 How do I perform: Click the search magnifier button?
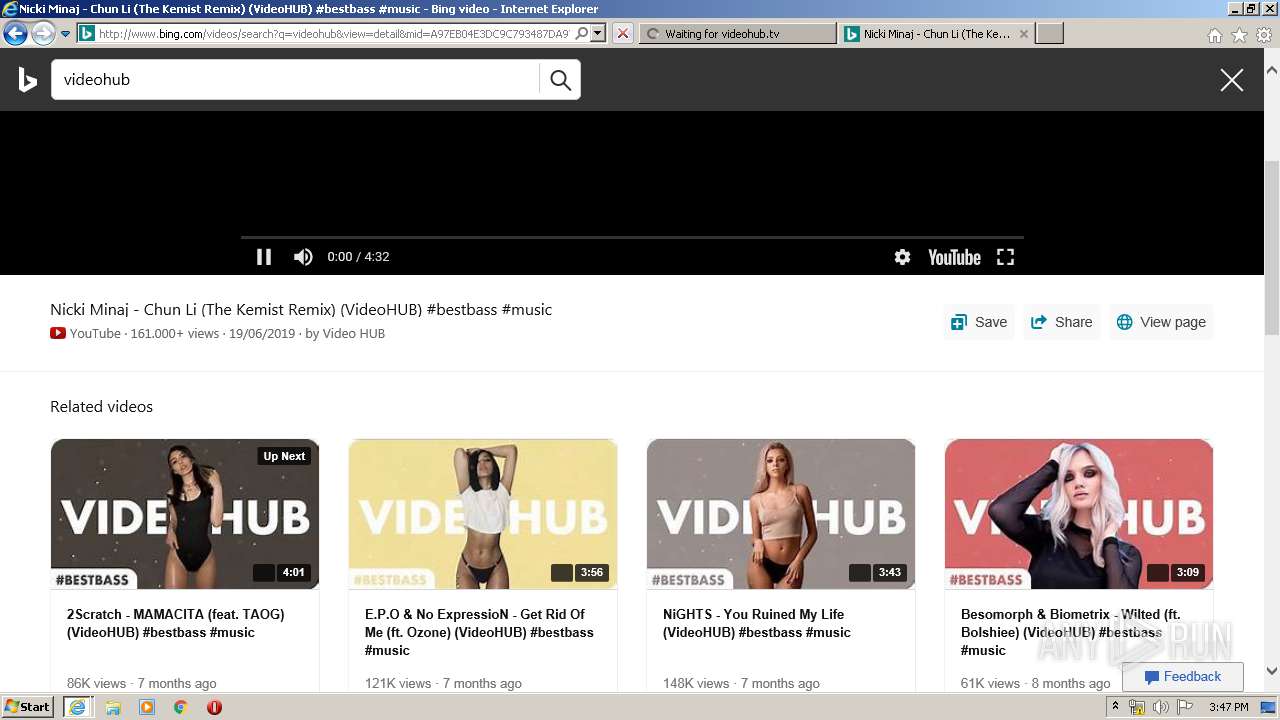pos(560,80)
